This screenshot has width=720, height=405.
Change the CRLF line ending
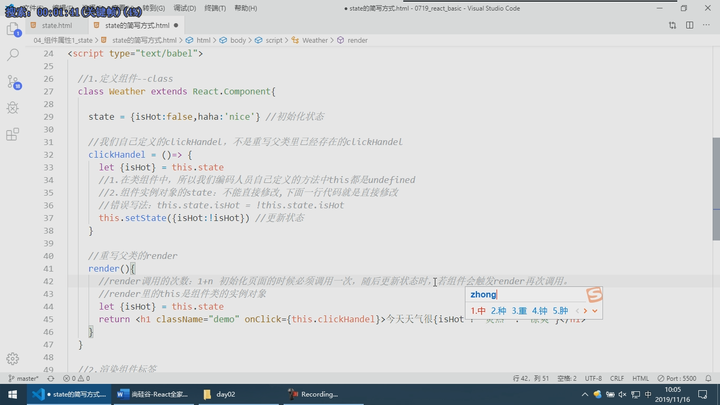point(617,378)
